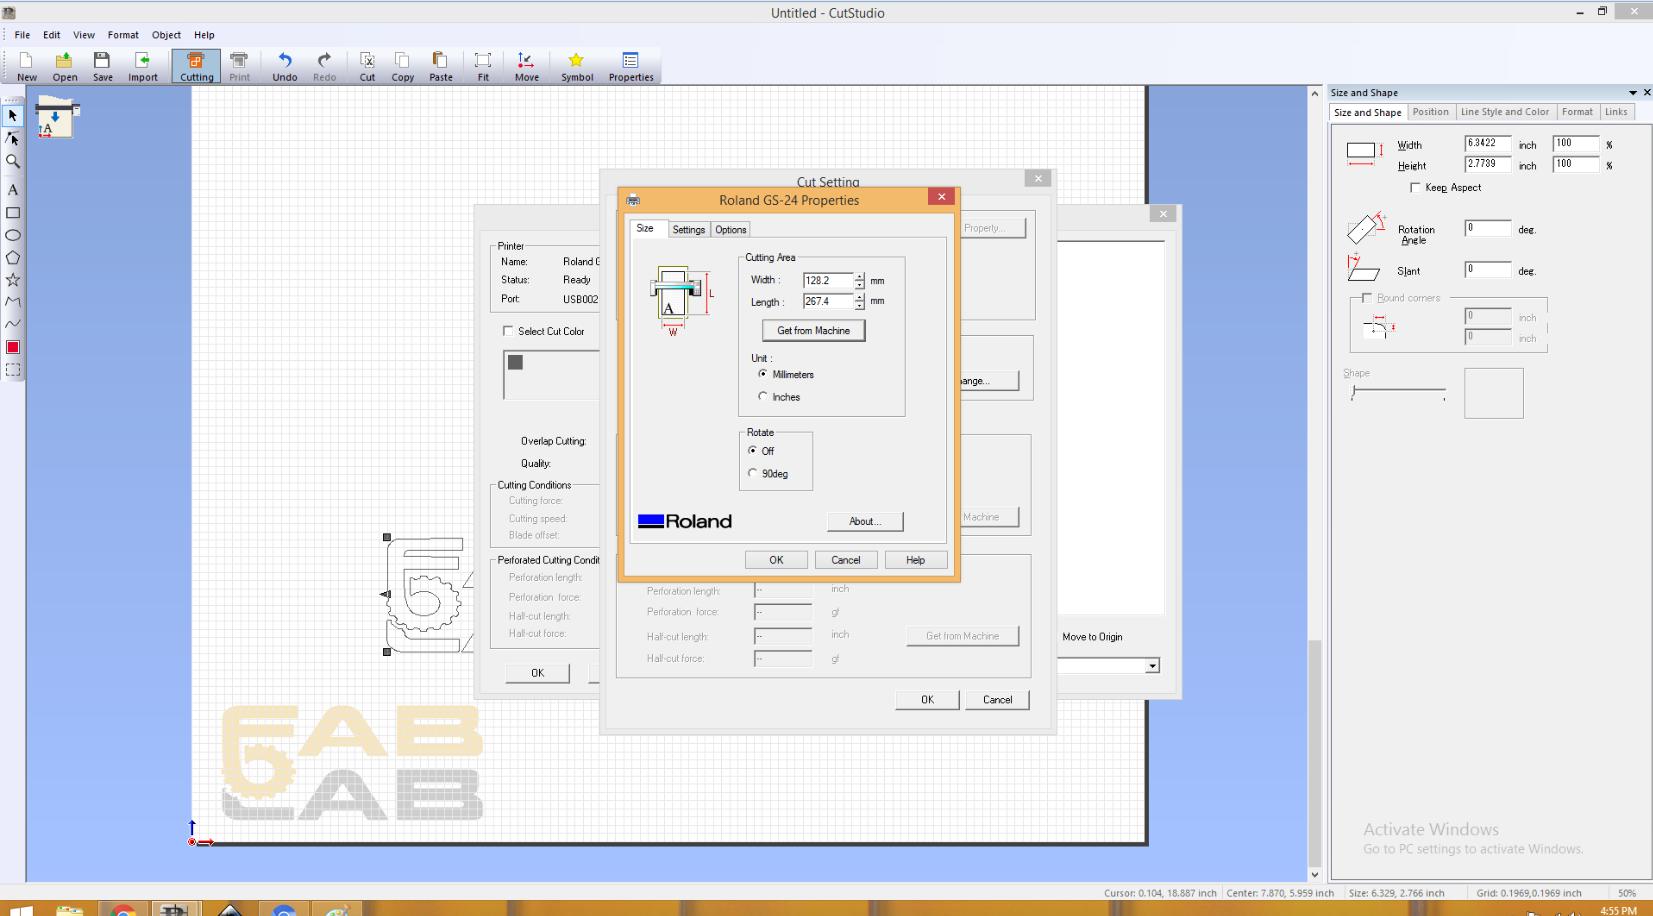Select the Inches unit radio button
Screen dimensions: 1653x916
(x=763, y=397)
